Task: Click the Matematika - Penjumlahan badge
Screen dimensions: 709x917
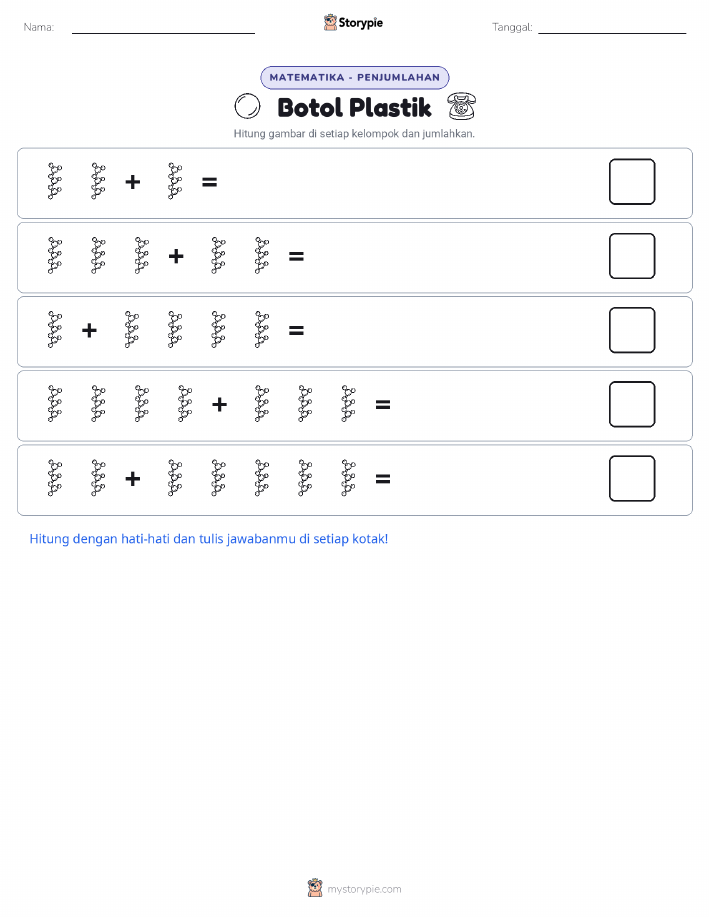Action: coord(354,77)
